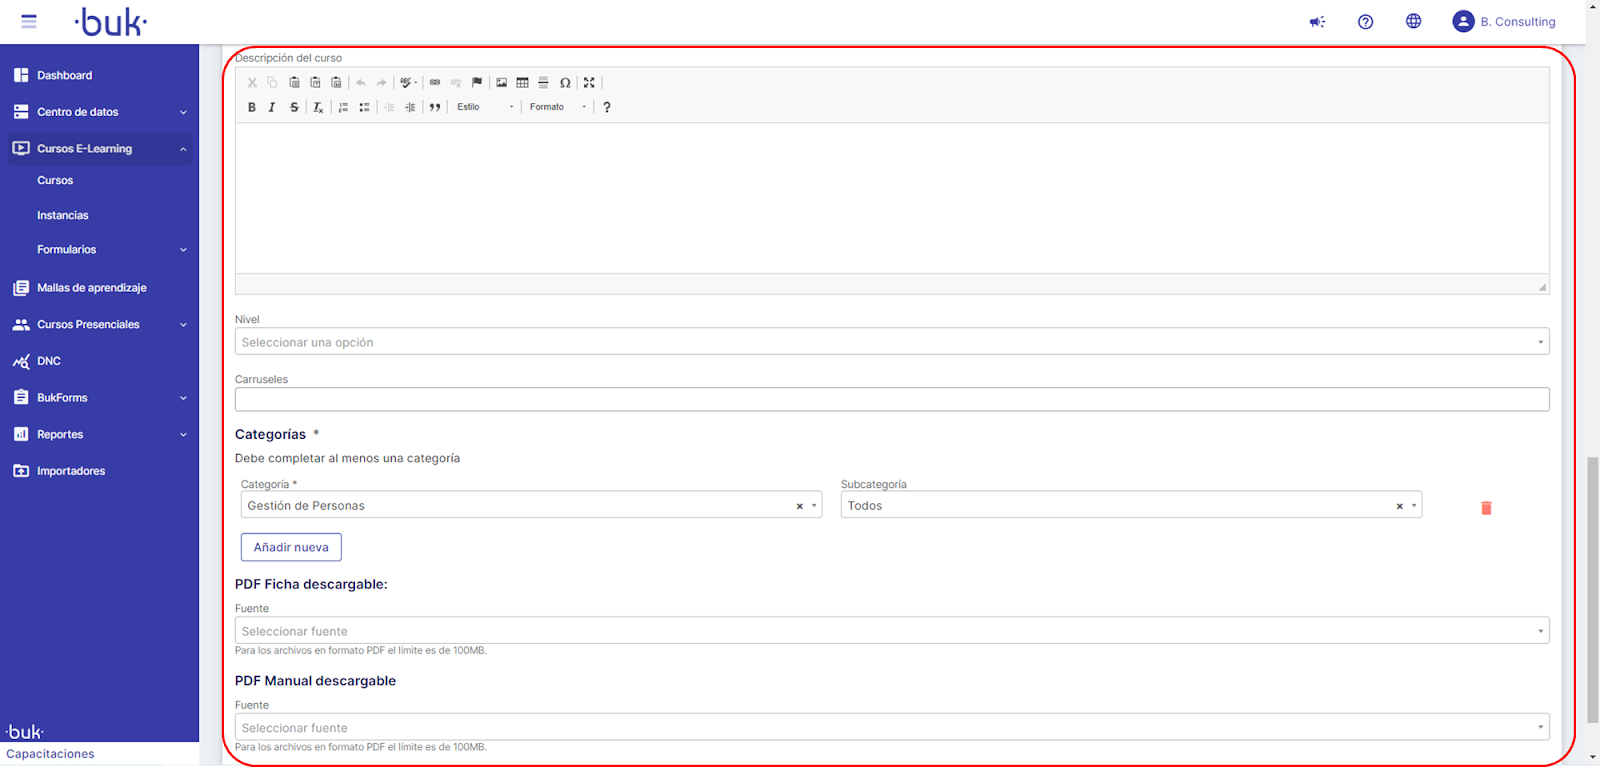This screenshot has height=767, width=1600.
Task: Delete the category row with trash icon
Action: pos(1486,508)
